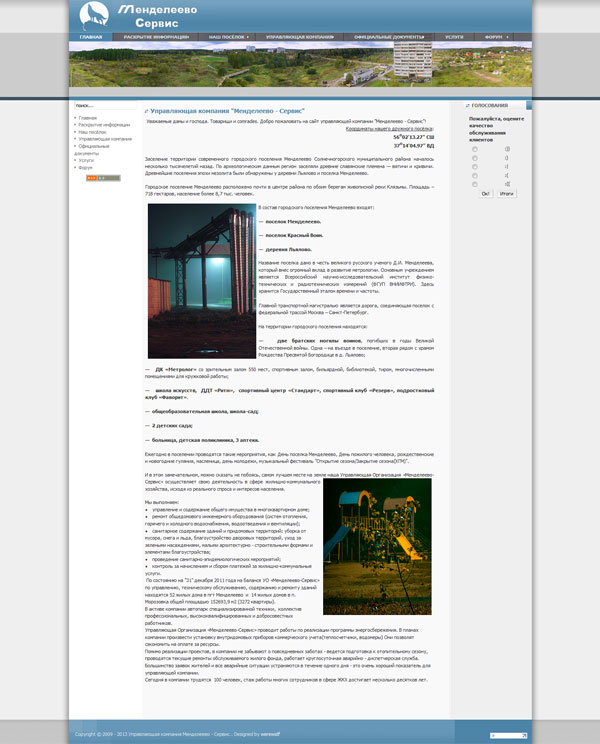Open the ГЛАВНАЯ tab in the top menu
The image size is (600, 744).
91,36
